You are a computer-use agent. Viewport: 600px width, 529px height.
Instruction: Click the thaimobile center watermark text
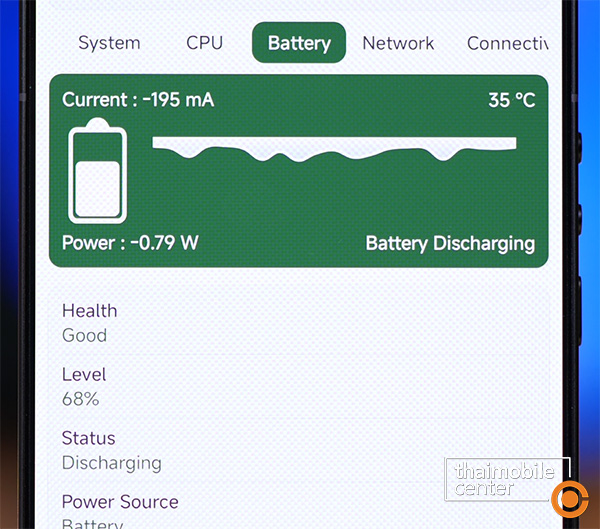[x=504, y=479]
